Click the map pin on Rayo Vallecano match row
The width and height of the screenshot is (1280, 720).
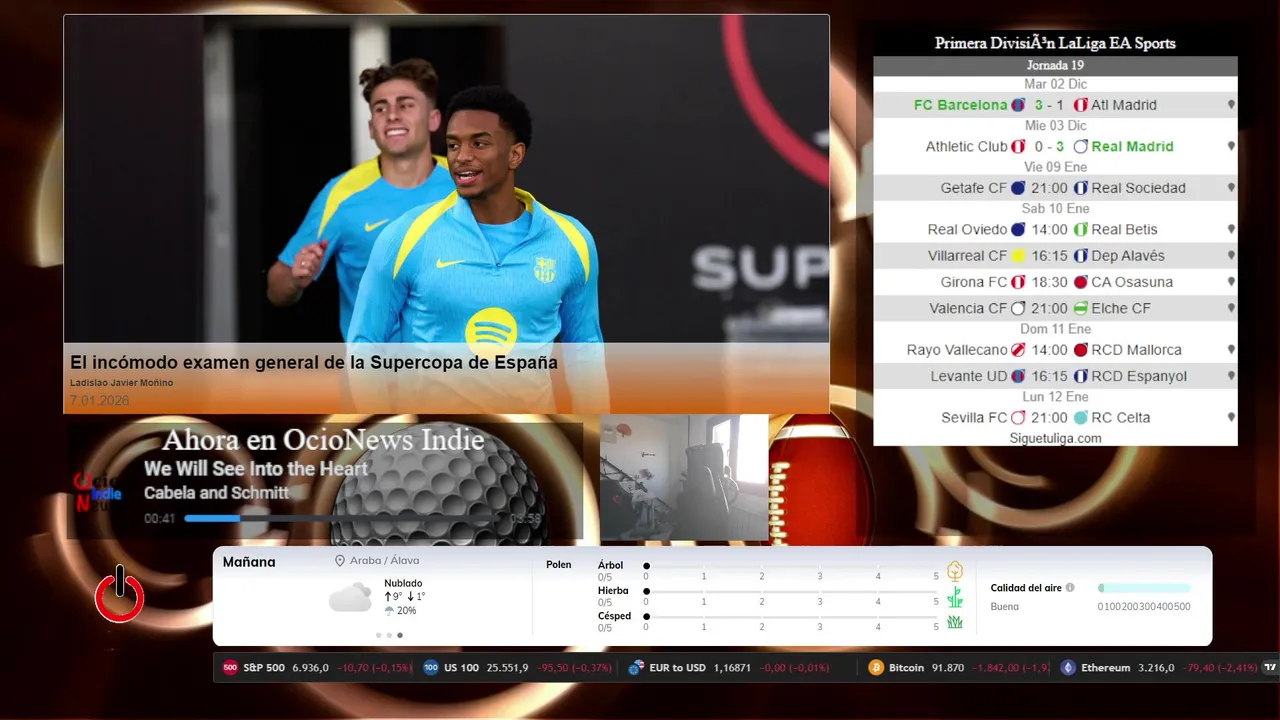[1231, 350]
